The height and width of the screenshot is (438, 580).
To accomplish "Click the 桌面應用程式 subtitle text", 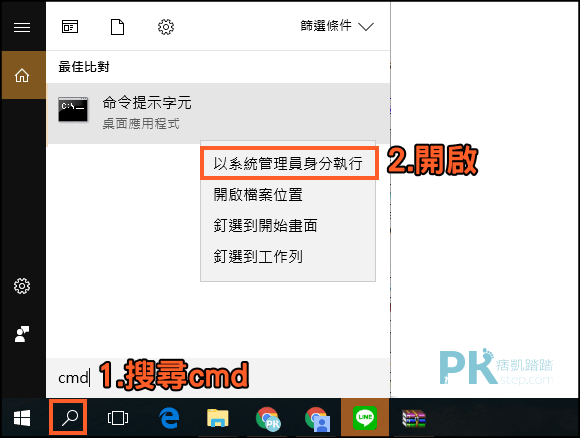I will pyautogui.click(x=141, y=124).
